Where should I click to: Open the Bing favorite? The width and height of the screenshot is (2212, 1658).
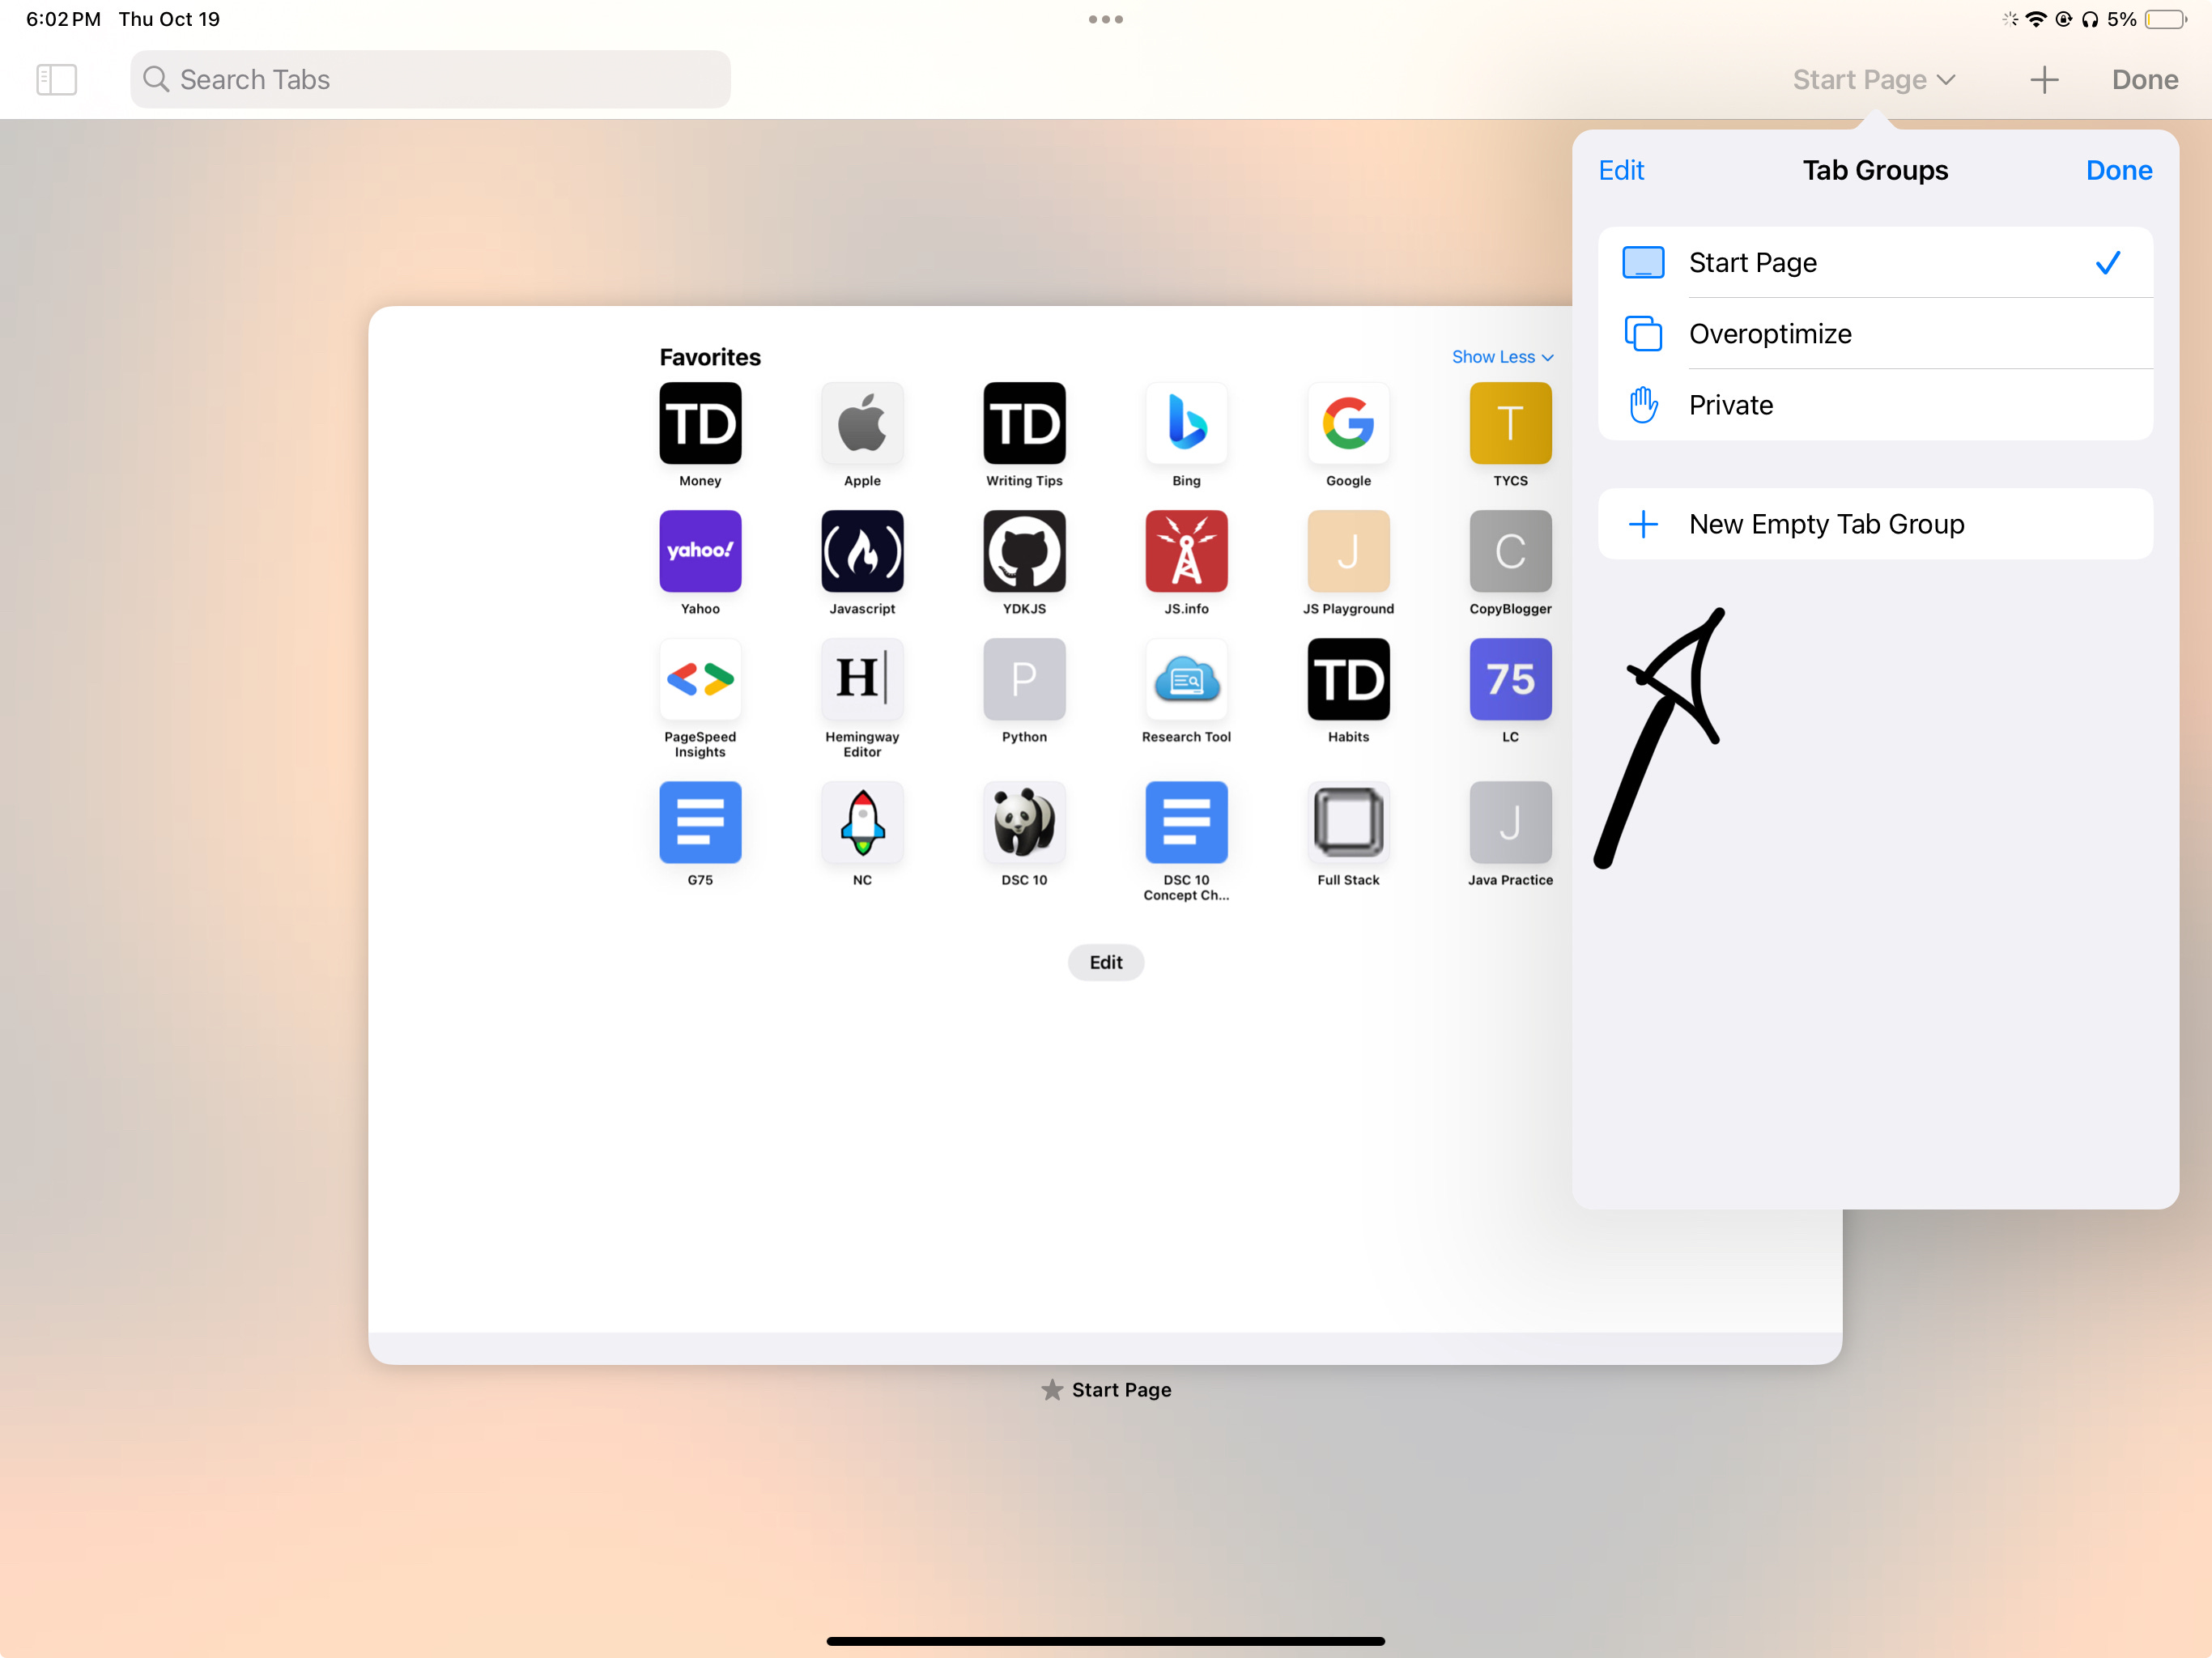click(1186, 423)
